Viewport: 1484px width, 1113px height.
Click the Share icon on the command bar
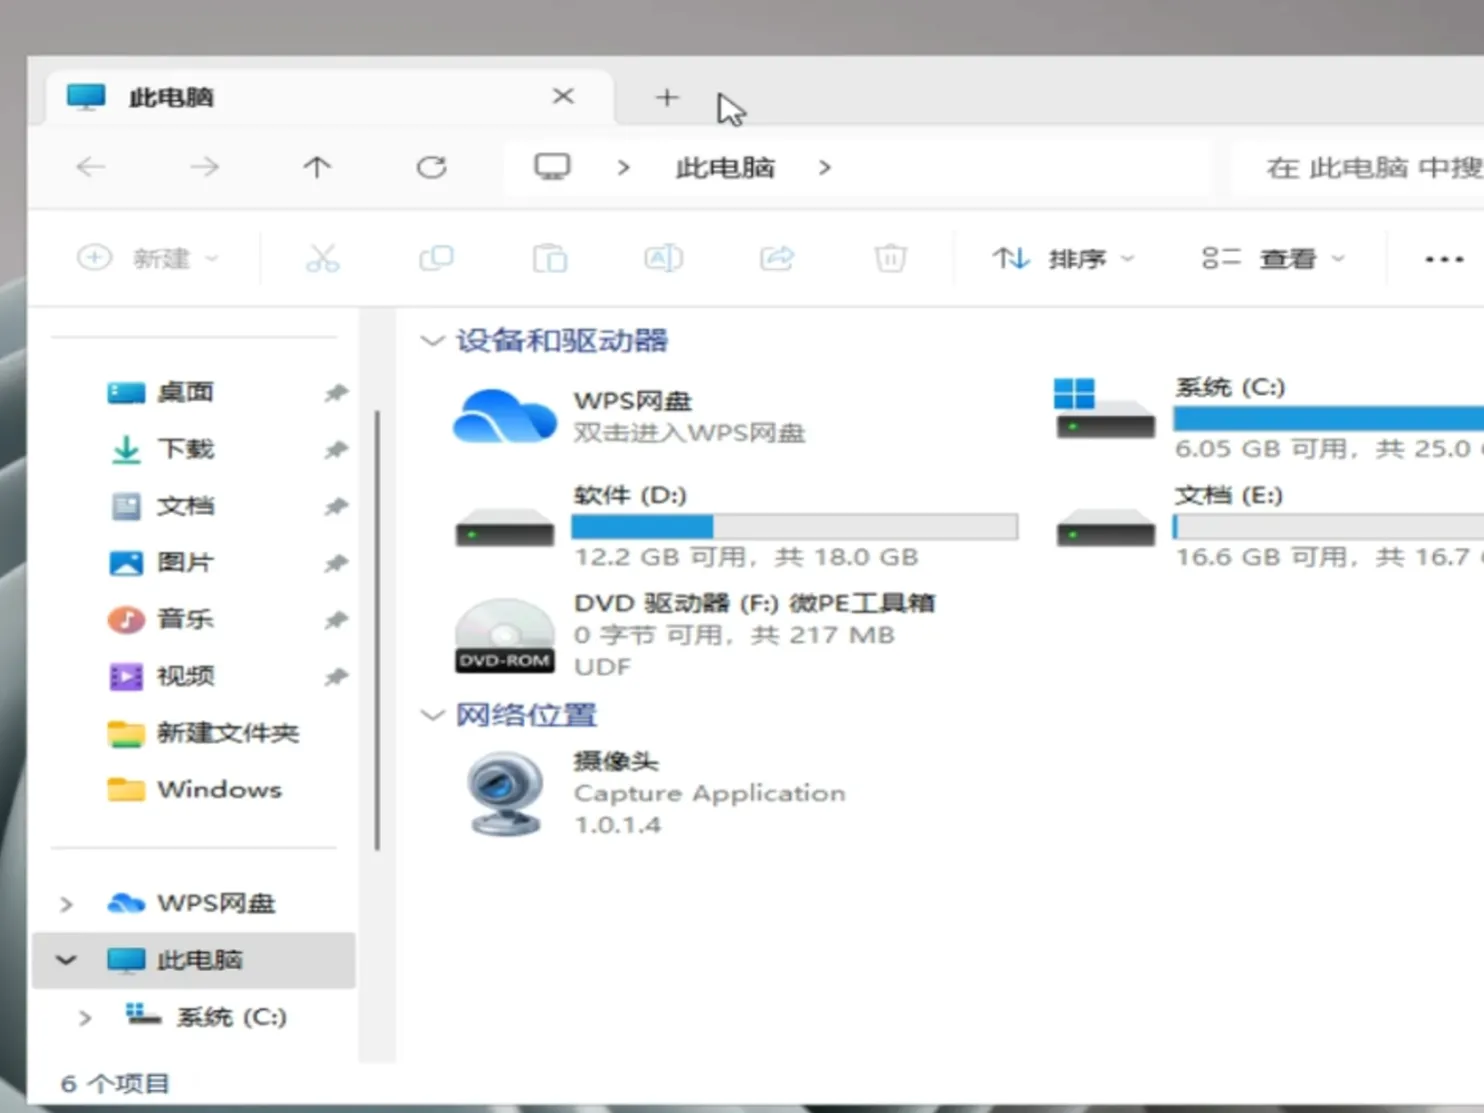(777, 258)
